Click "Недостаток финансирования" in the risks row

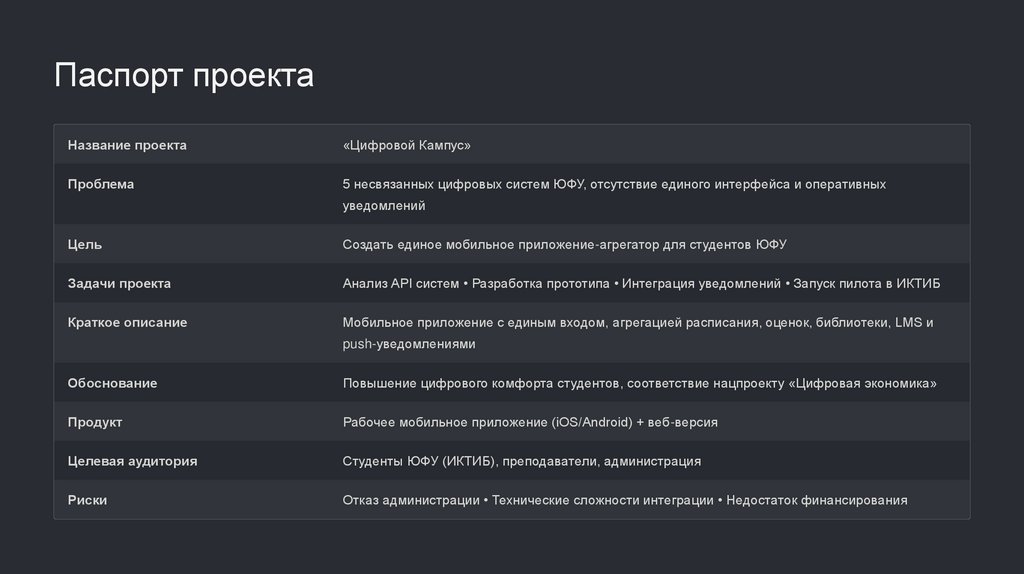coord(817,500)
